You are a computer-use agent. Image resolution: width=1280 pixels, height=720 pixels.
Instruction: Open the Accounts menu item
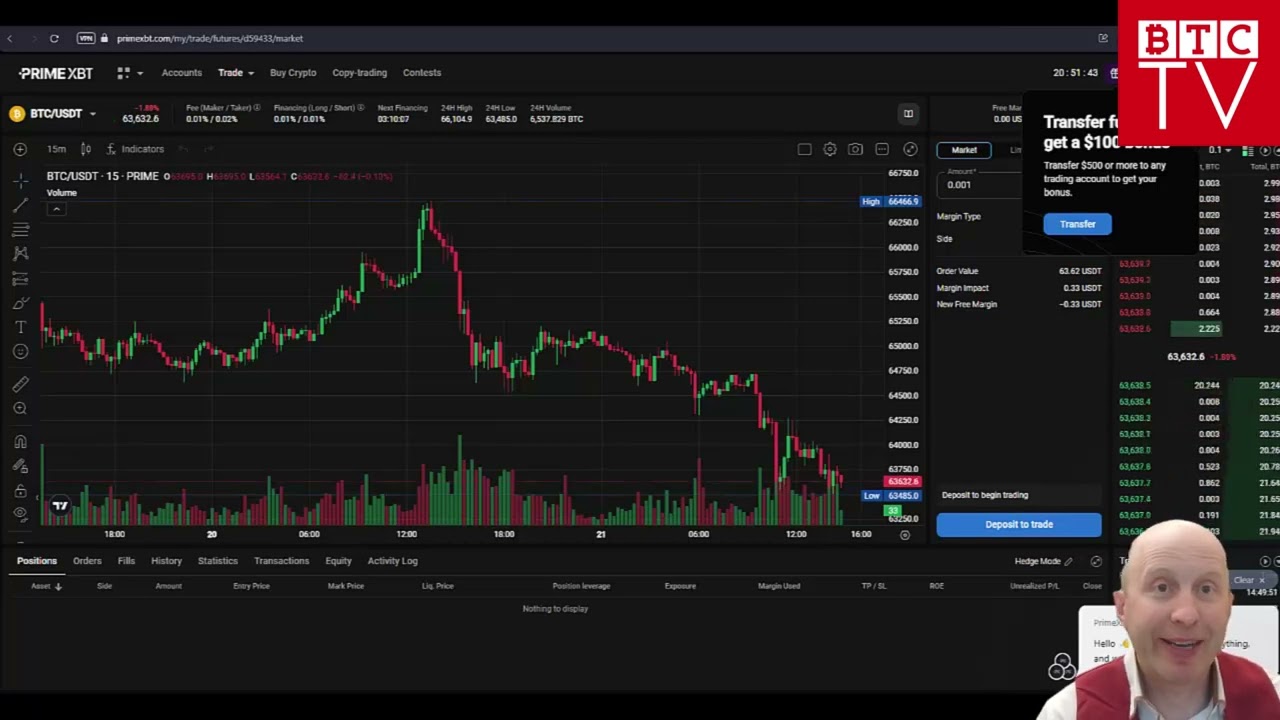(x=181, y=72)
